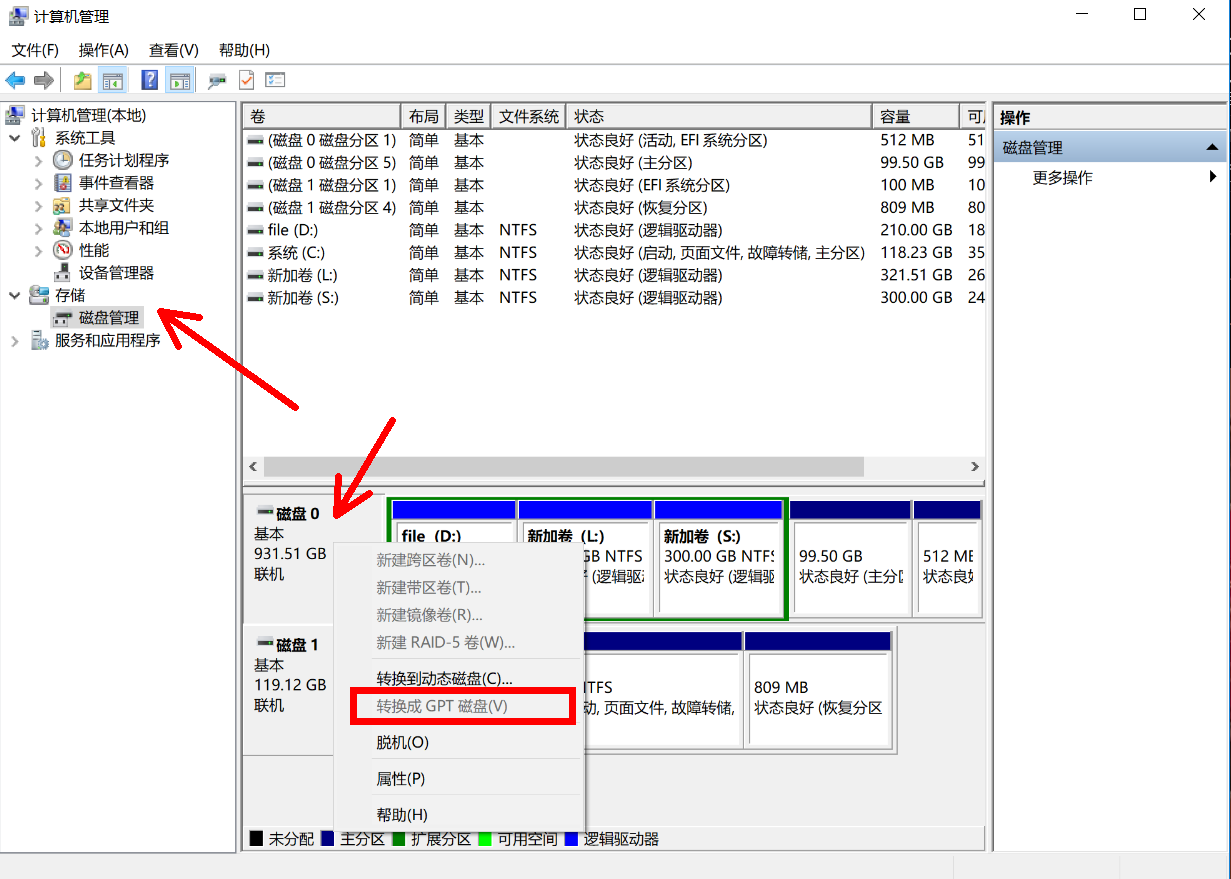The height and width of the screenshot is (879, 1231).
Task: Select the 磁盘 0 磁盘分区 1 row
Action: tap(614, 140)
